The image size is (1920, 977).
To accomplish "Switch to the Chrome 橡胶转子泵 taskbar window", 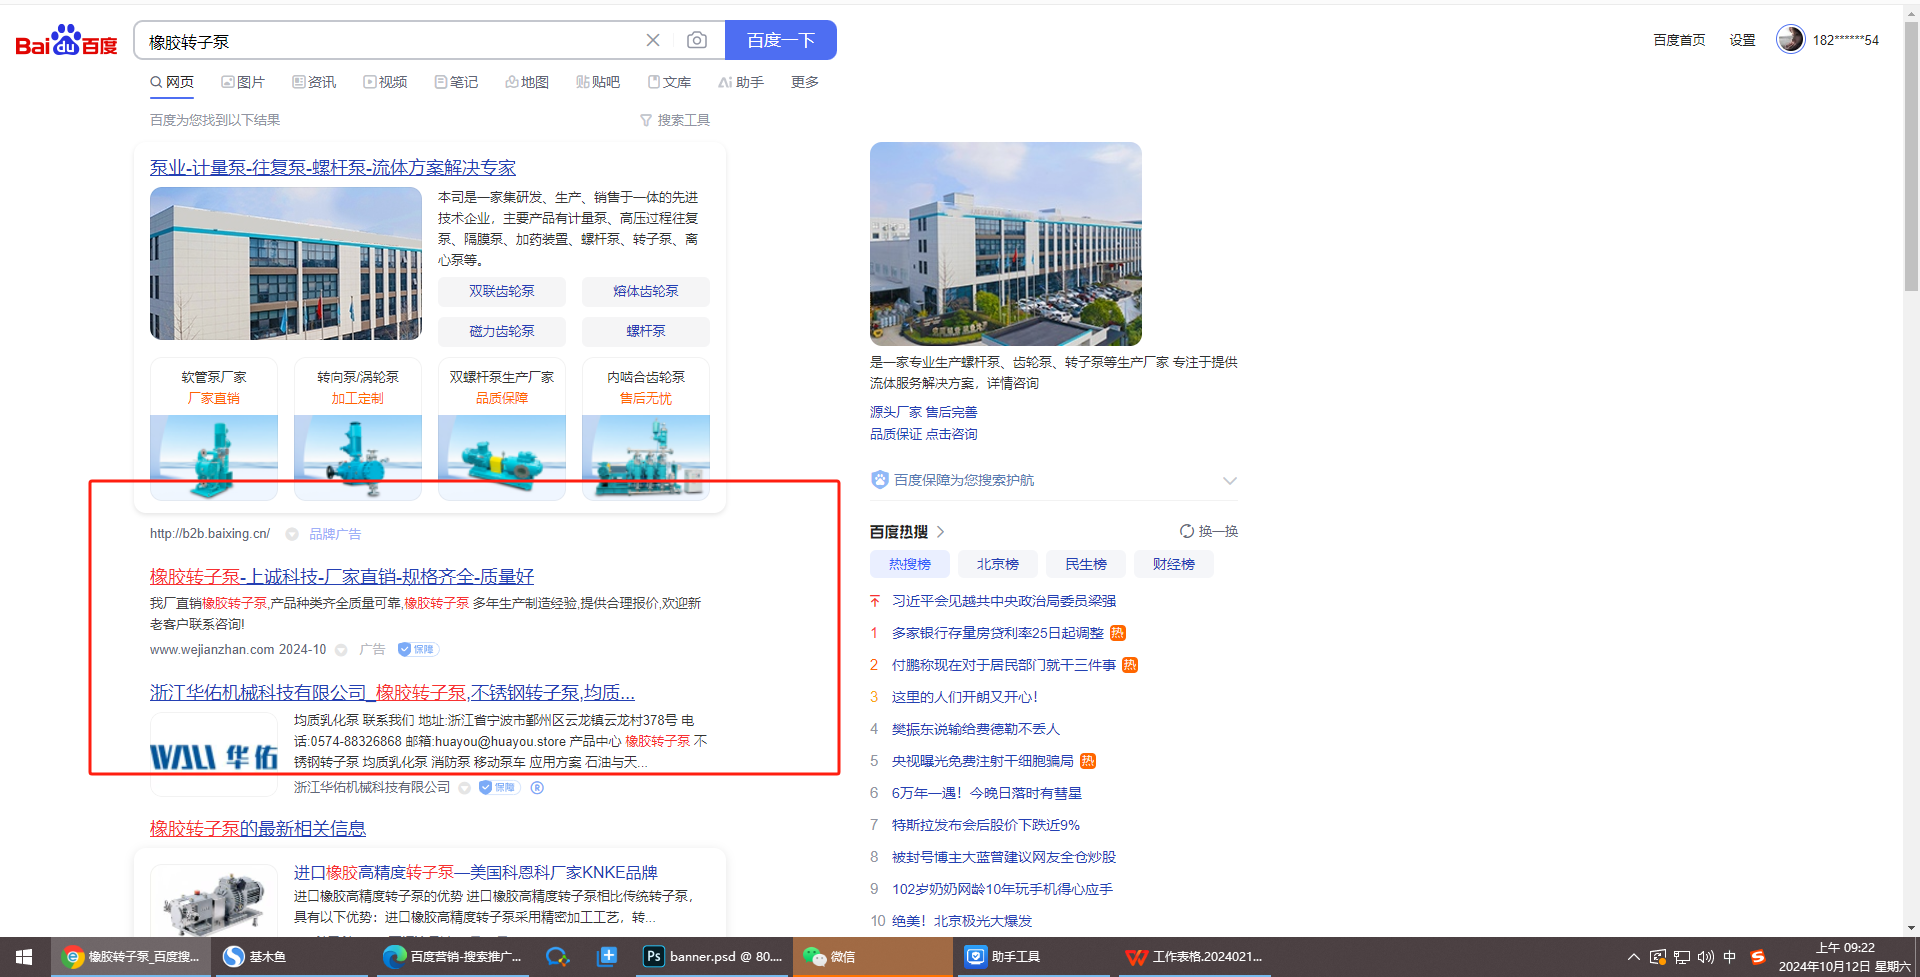I will point(131,957).
